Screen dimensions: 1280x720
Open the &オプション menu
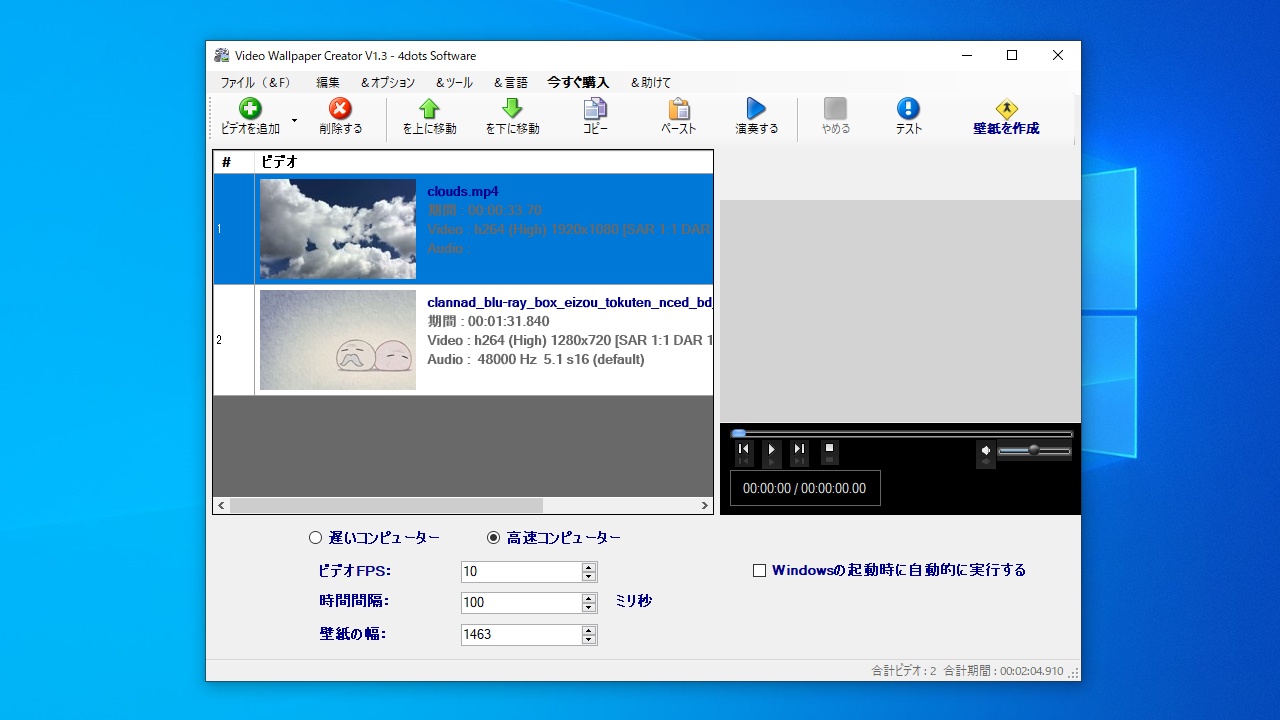[387, 82]
